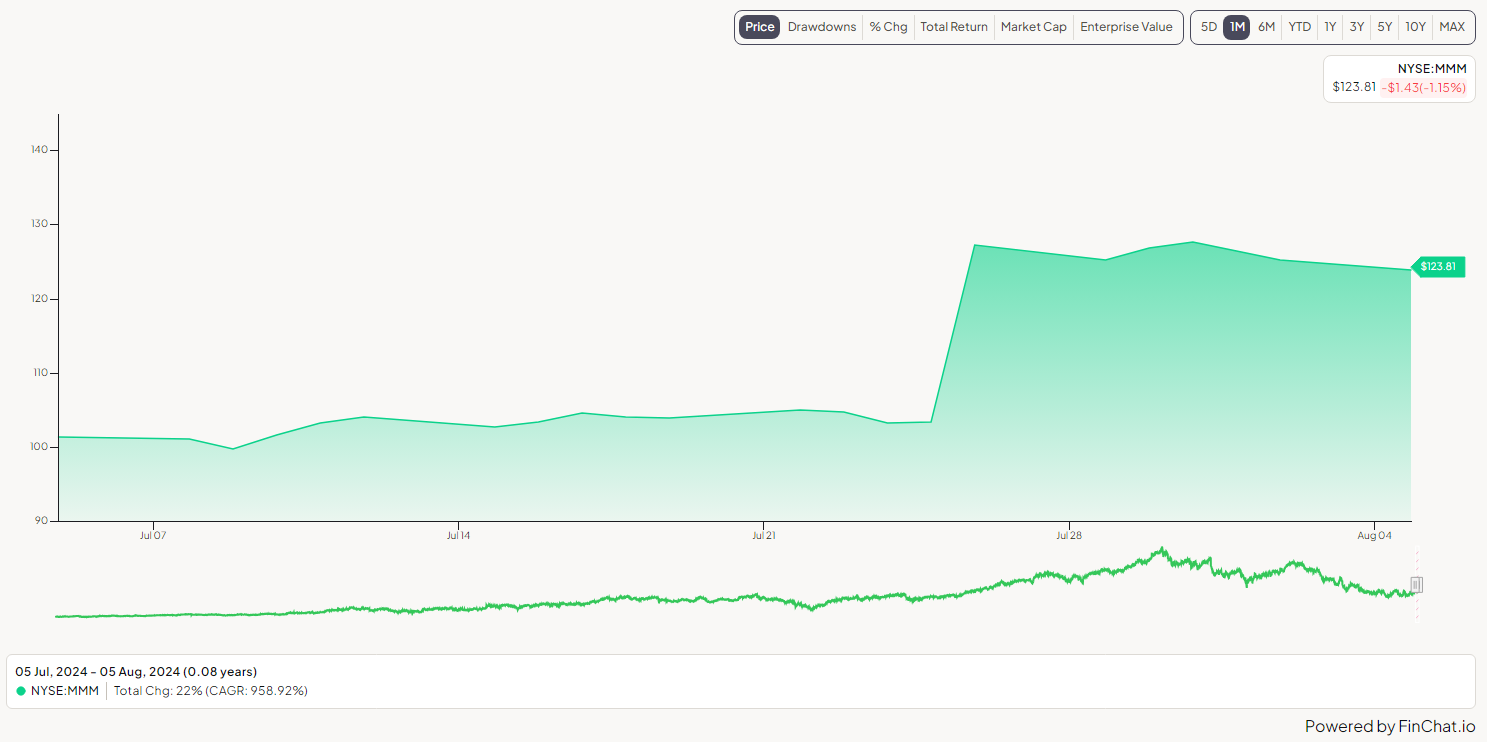Select the Price chart tab
Image resolution: width=1487 pixels, height=742 pixels.
pyautogui.click(x=759, y=27)
